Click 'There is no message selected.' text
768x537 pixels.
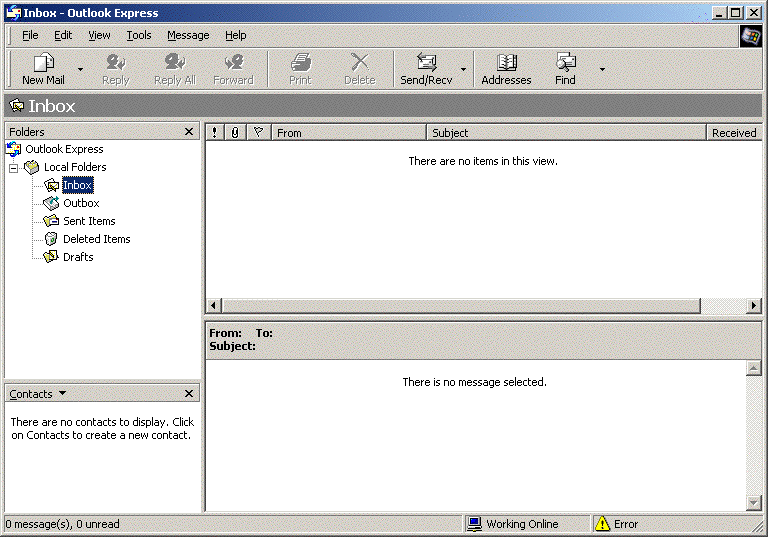[x=475, y=382]
